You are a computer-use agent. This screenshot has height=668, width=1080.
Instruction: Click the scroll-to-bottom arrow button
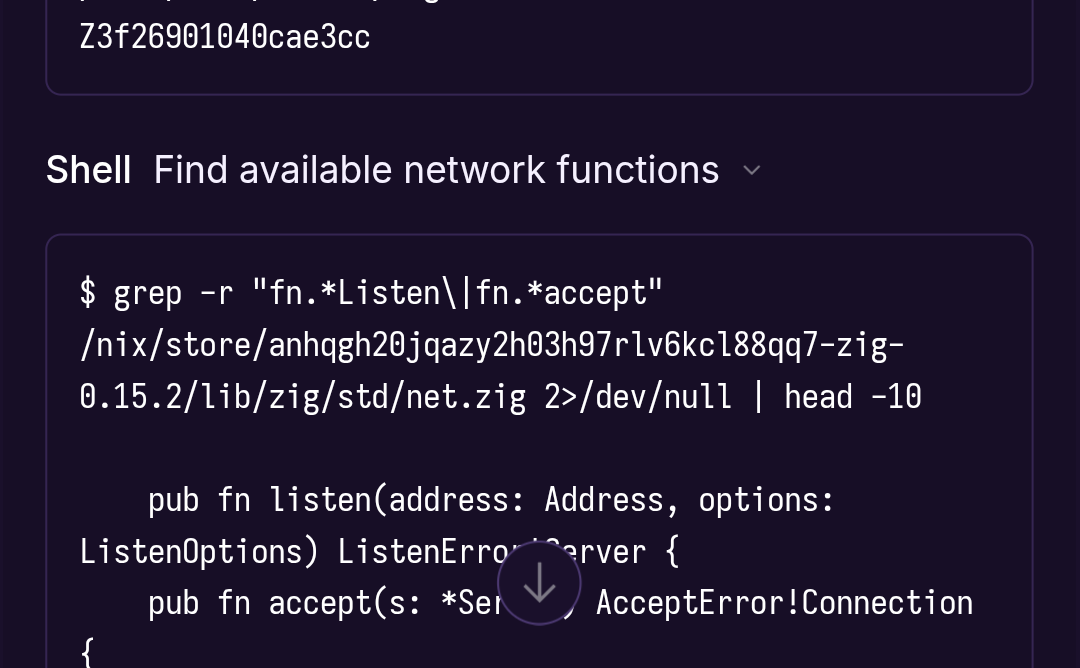coord(539,583)
